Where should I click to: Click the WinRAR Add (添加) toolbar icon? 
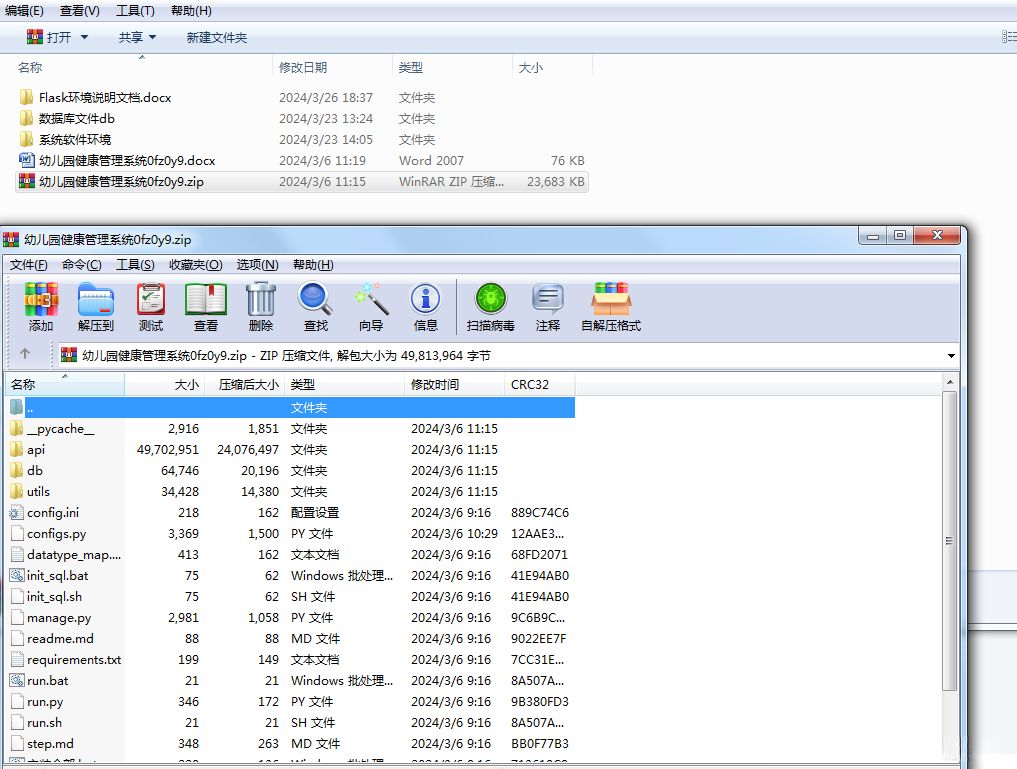click(41, 300)
